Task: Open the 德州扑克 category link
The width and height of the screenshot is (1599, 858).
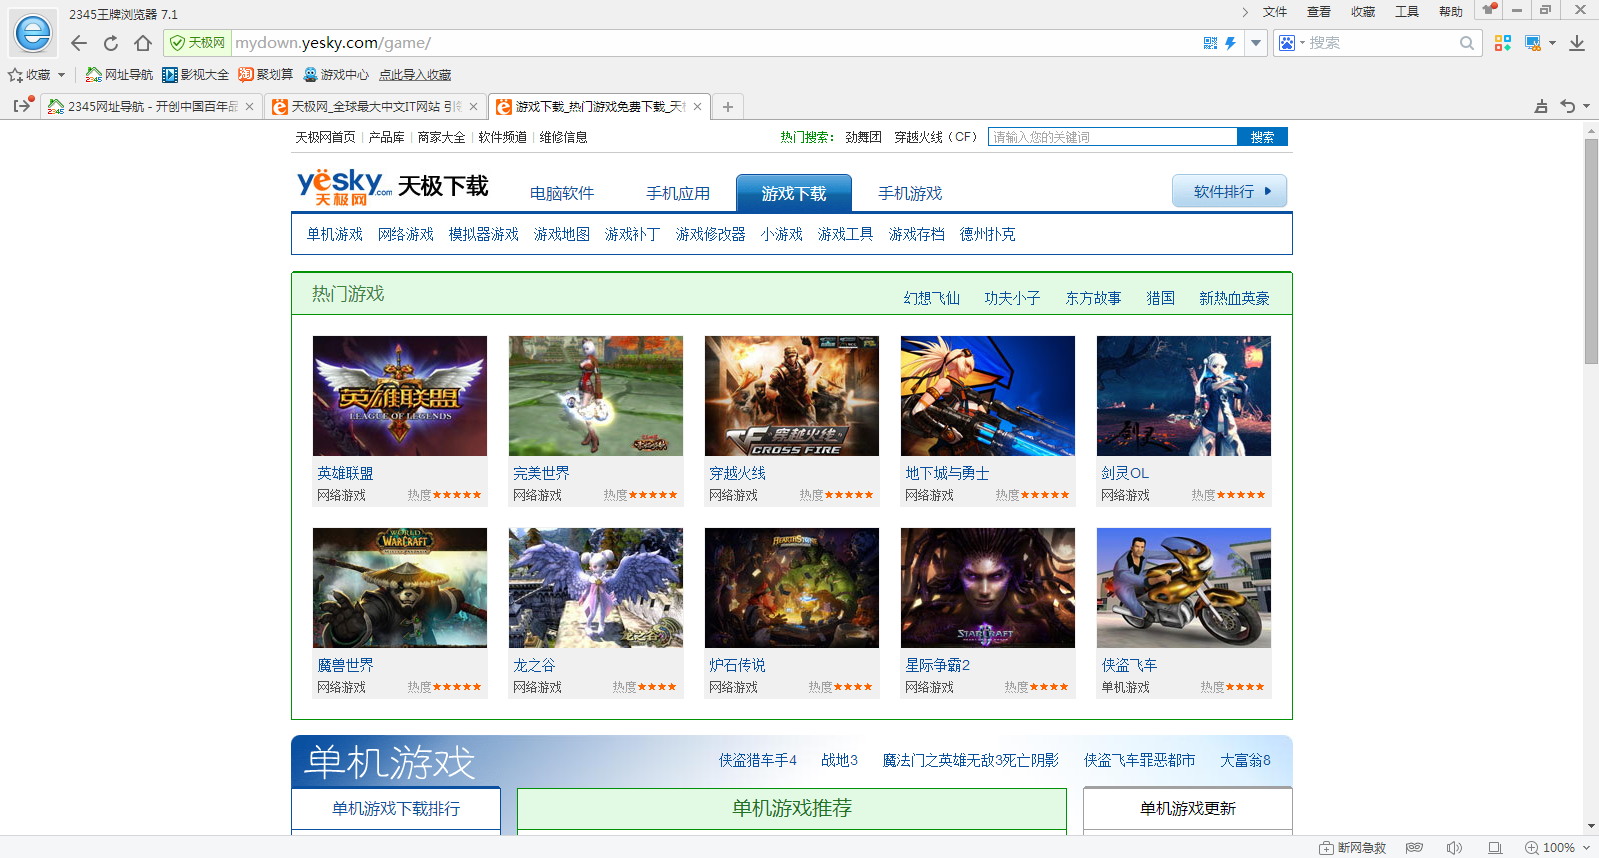Action: click(x=987, y=234)
